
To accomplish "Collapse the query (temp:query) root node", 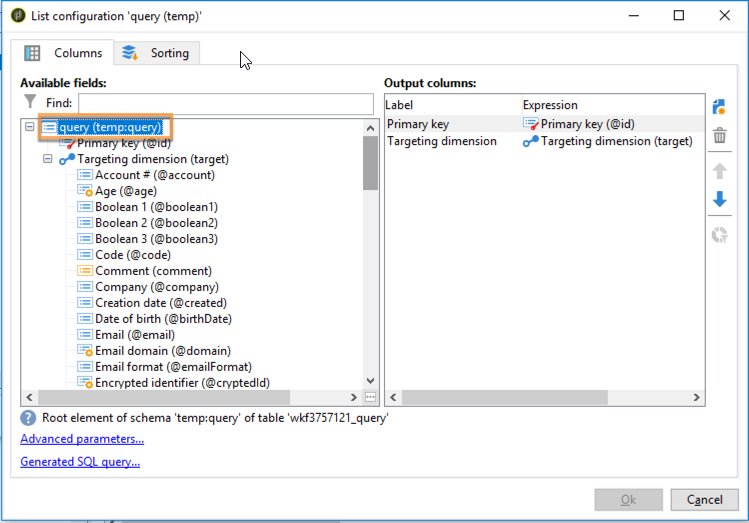I will (30, 127).
